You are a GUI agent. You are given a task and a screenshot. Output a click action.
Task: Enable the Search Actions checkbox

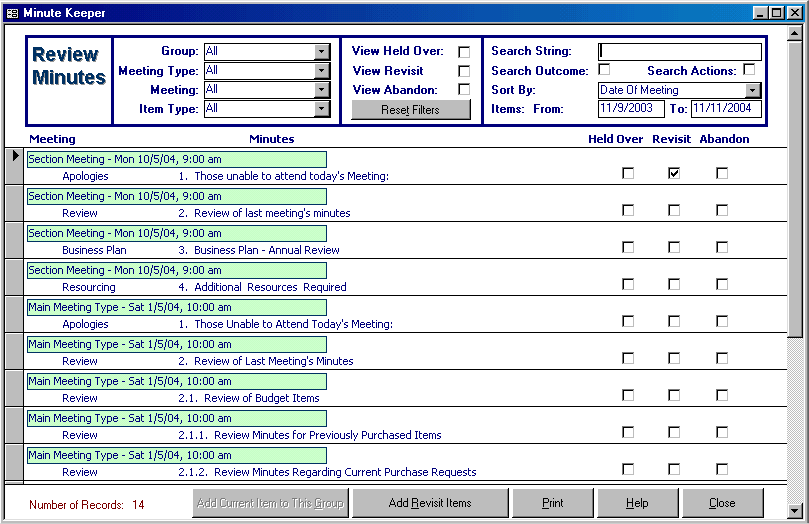click(x=748, y=70)
